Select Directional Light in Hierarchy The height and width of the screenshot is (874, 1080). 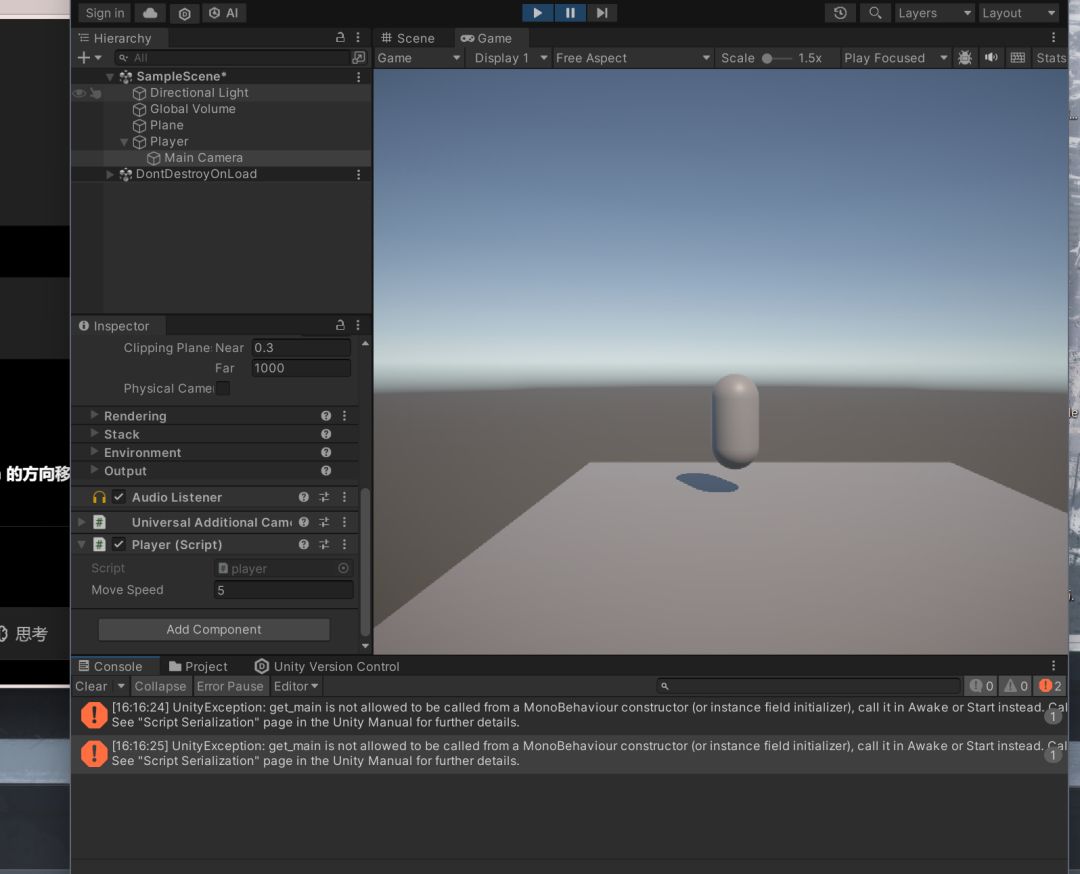pyautogui.click(x=199, y=93)
